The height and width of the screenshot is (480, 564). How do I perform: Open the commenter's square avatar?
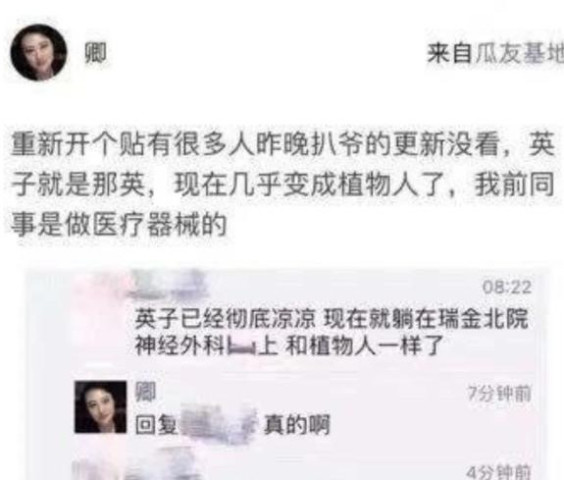coord(101,407)
